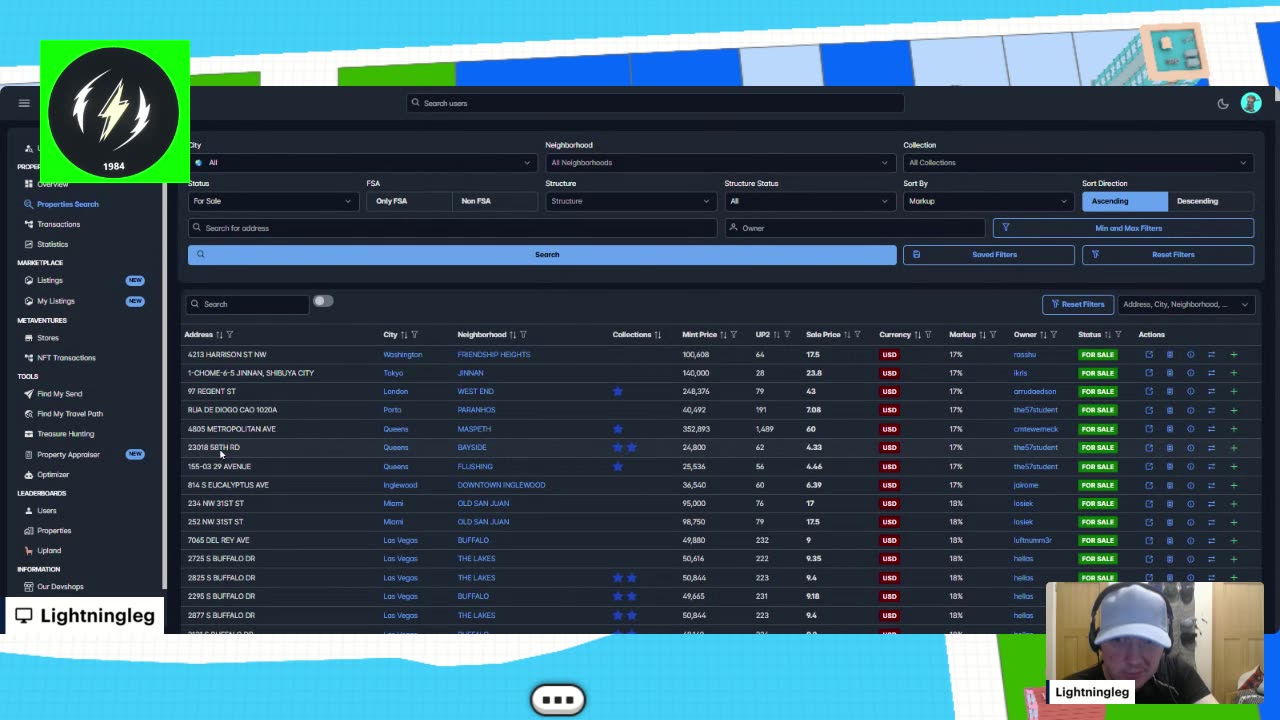Viewport: 1280px width, 720px height.
Task: Open the hamburger menu icon
Action: (24, 103)
